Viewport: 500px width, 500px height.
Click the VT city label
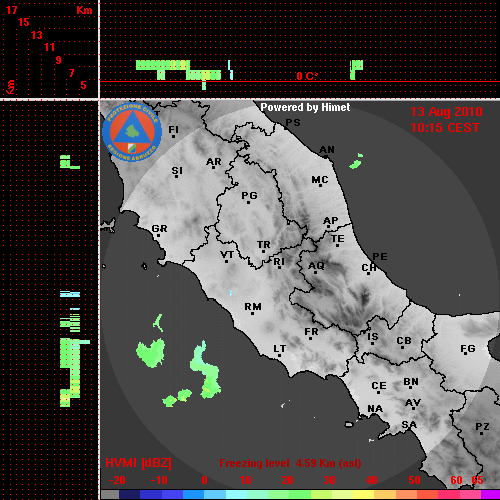[227, 255]
